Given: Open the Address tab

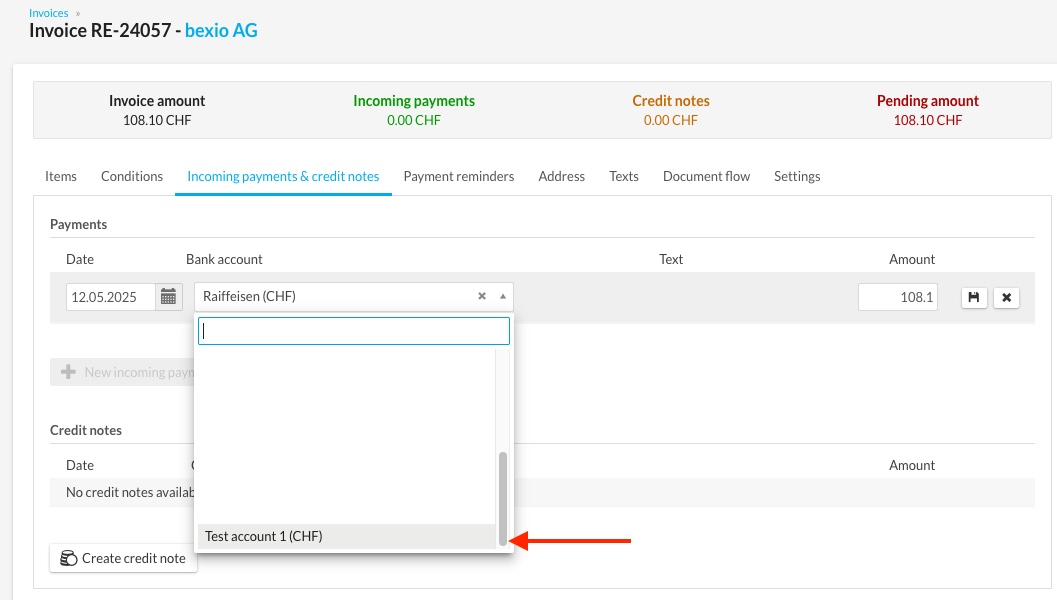Looking at the screenshot, I should click(562, 176).
